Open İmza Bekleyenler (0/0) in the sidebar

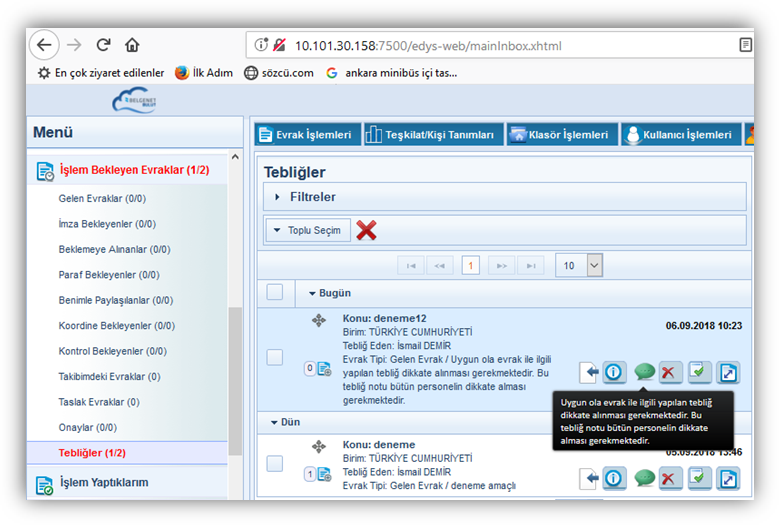107,224
